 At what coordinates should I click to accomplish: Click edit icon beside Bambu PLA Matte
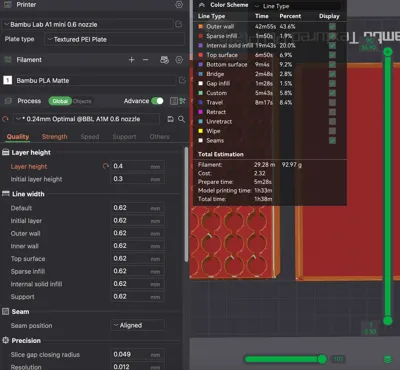(x=182, y=80)
